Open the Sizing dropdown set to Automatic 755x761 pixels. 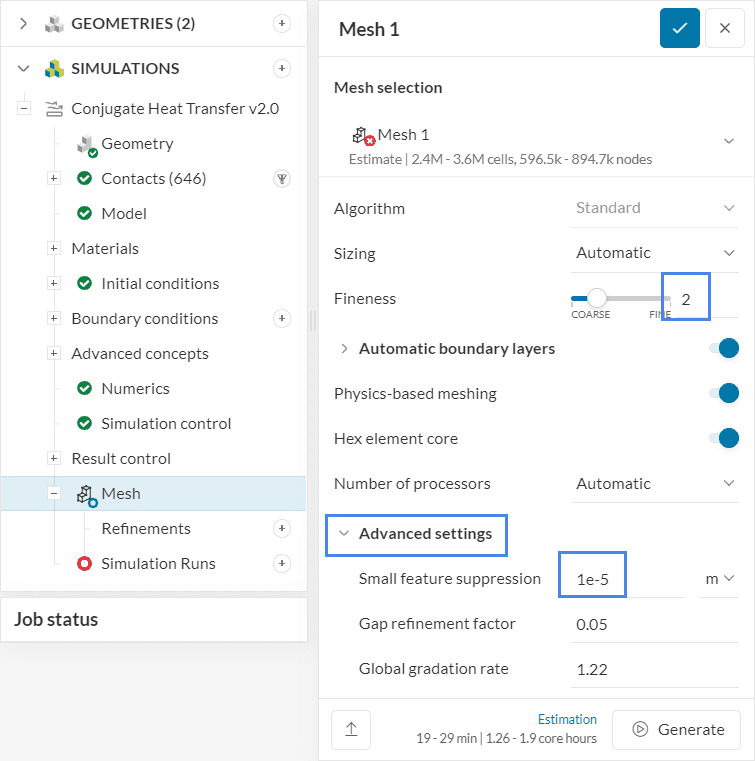click(x=655, y=254)
